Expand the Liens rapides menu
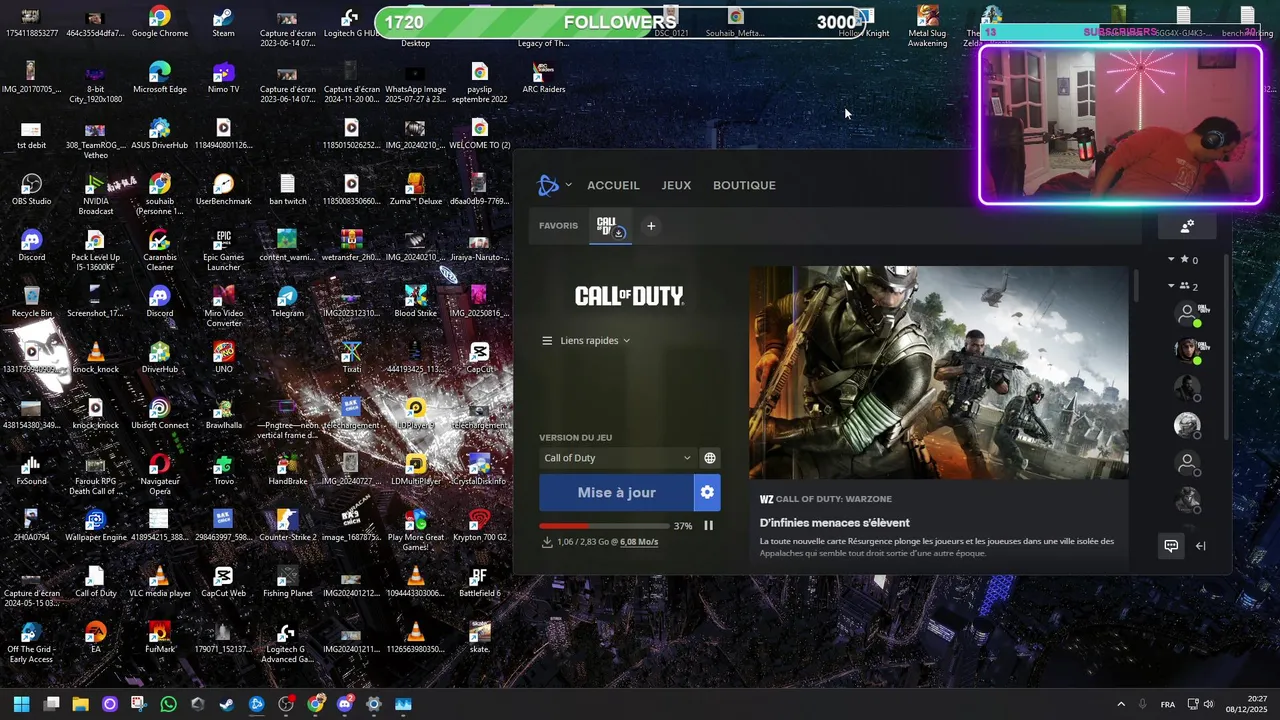This screenshot has width=1280, height=720. (x=586, y=341)
